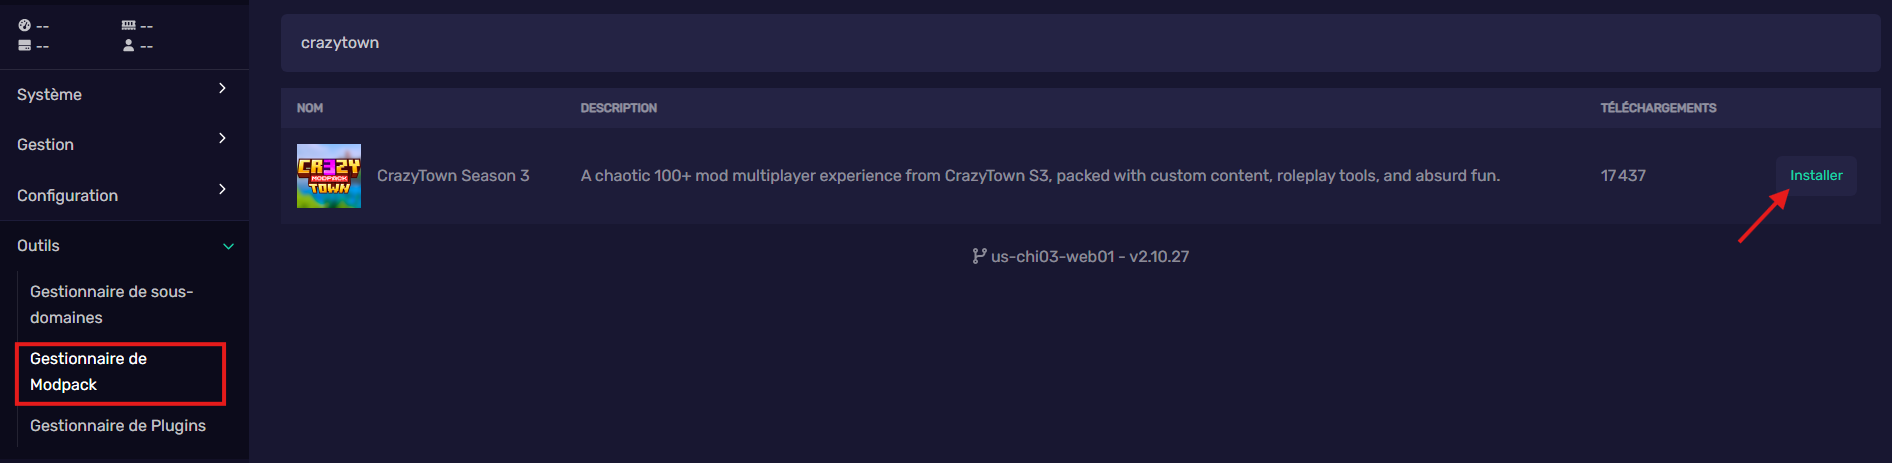The width and height of the screenshot is (1892, 463).
Task: Open Gestionnaire de sous-domaines
Action: pos(112,304)
